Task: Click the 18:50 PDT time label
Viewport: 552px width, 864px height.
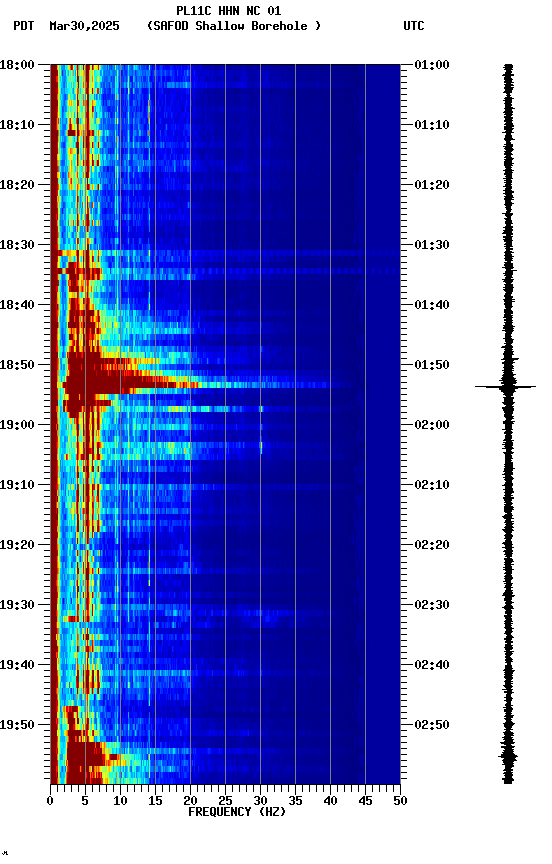Action: coord(17,365)
